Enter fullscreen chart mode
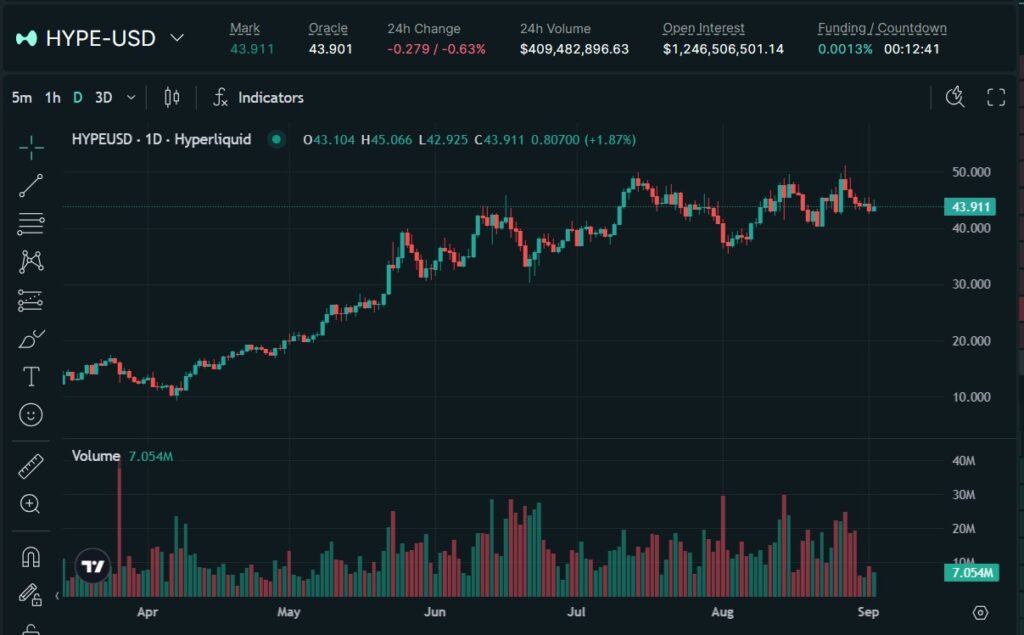The width and height of the screenshot is (1024, 635). point(996,97)
